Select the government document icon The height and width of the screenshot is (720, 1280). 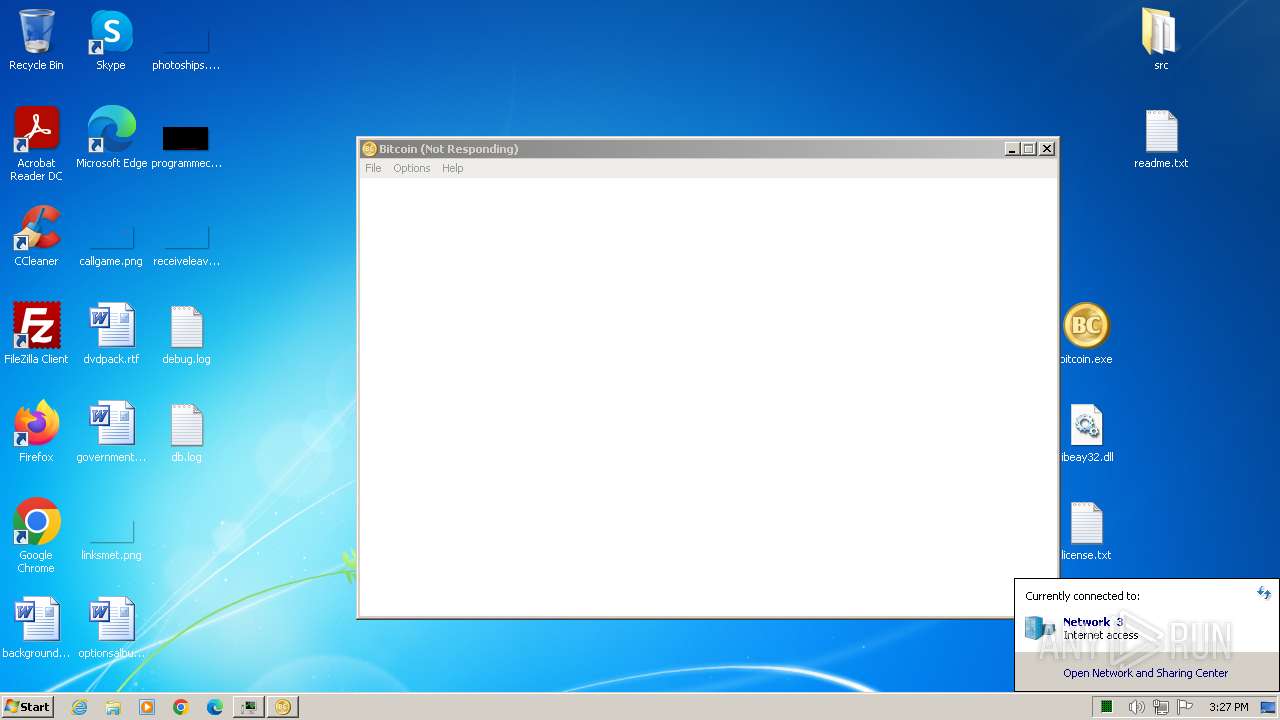point(111,432)
